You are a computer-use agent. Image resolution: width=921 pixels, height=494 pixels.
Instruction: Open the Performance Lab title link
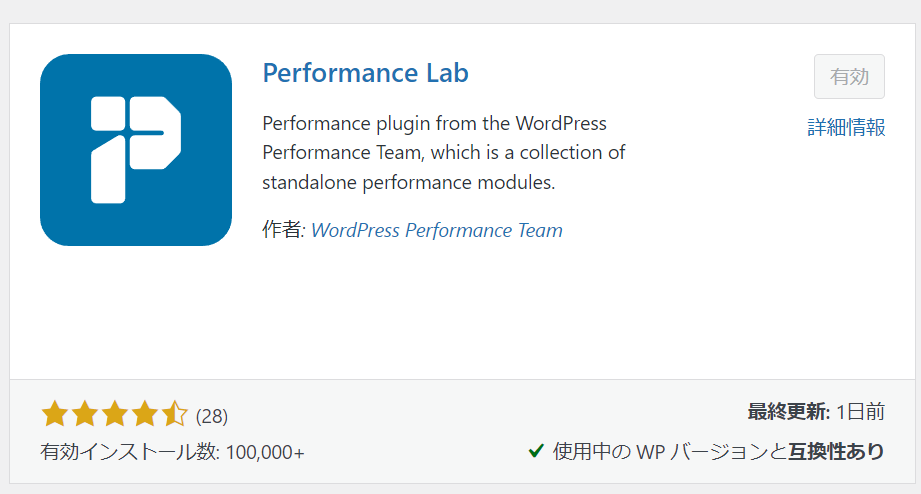365,73
